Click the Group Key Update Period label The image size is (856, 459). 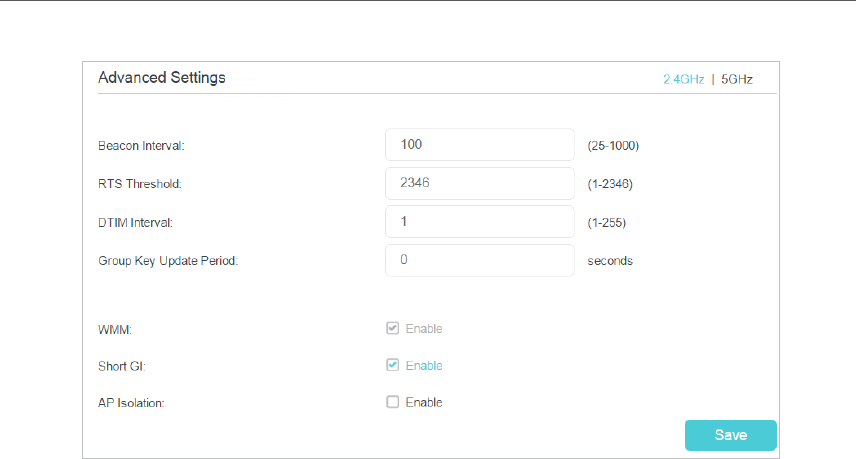pos(168,261)
